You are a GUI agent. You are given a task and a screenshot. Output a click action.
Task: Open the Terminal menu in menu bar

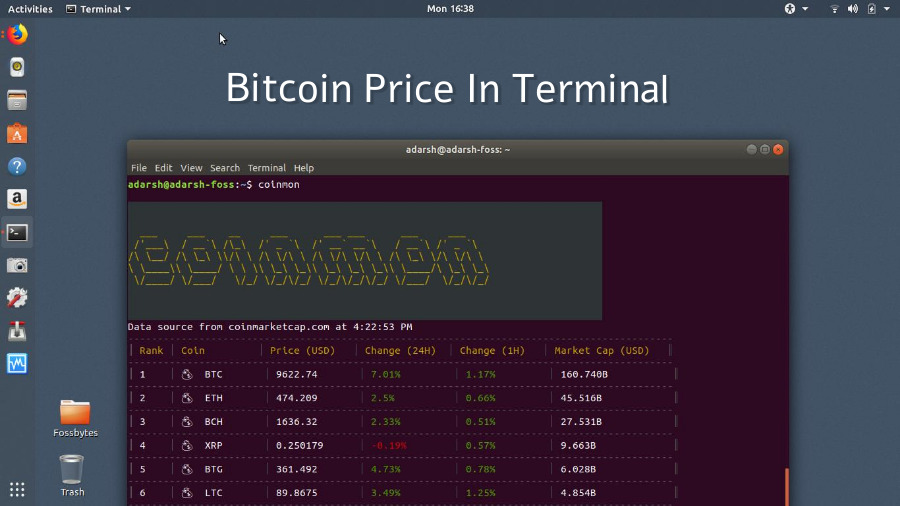click(267, 168)
